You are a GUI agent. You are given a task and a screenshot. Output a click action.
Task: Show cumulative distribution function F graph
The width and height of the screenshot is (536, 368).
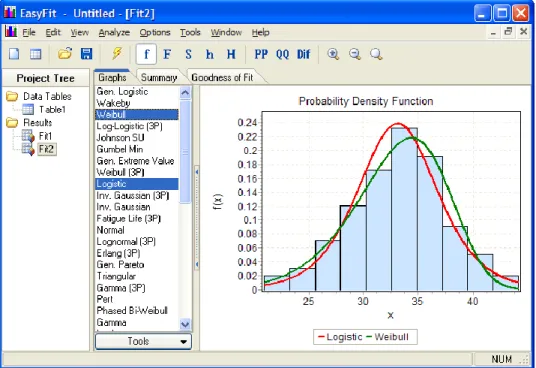(x=167, y=54)
